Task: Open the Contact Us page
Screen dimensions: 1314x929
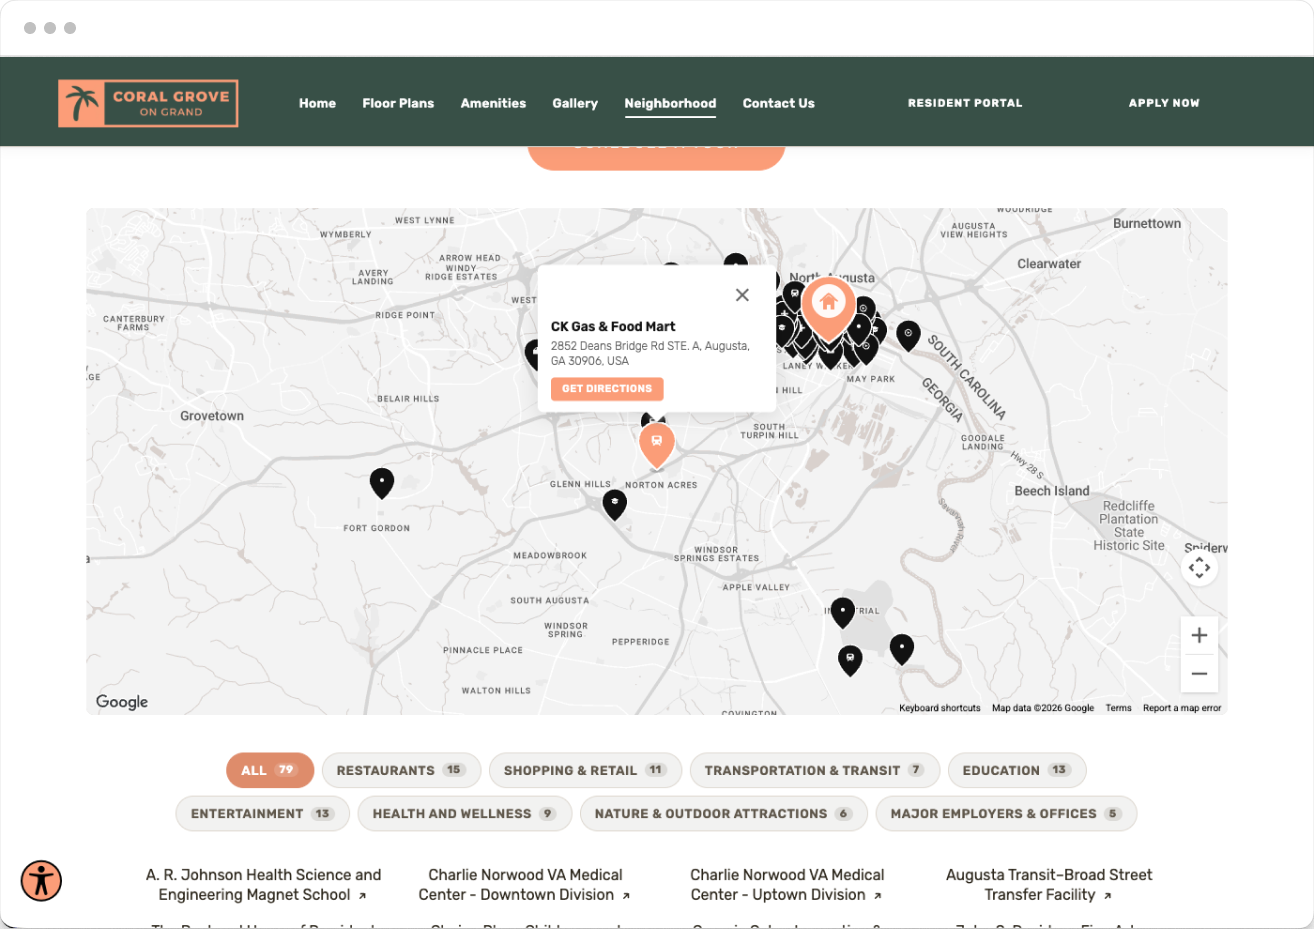Action: (x=779, y=103)
